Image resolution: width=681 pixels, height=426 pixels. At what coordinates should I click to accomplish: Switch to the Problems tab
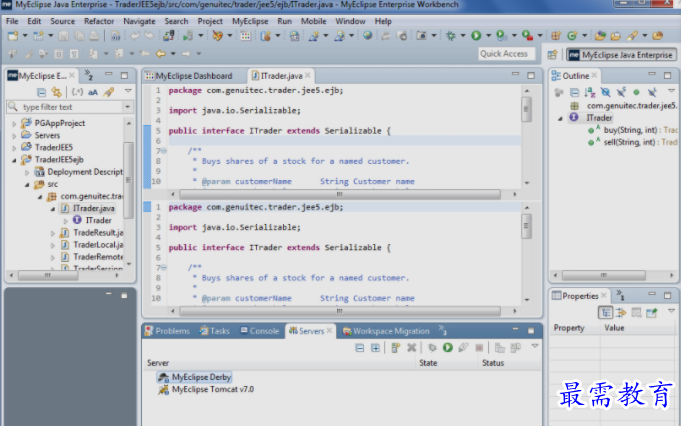pos(168,331)
